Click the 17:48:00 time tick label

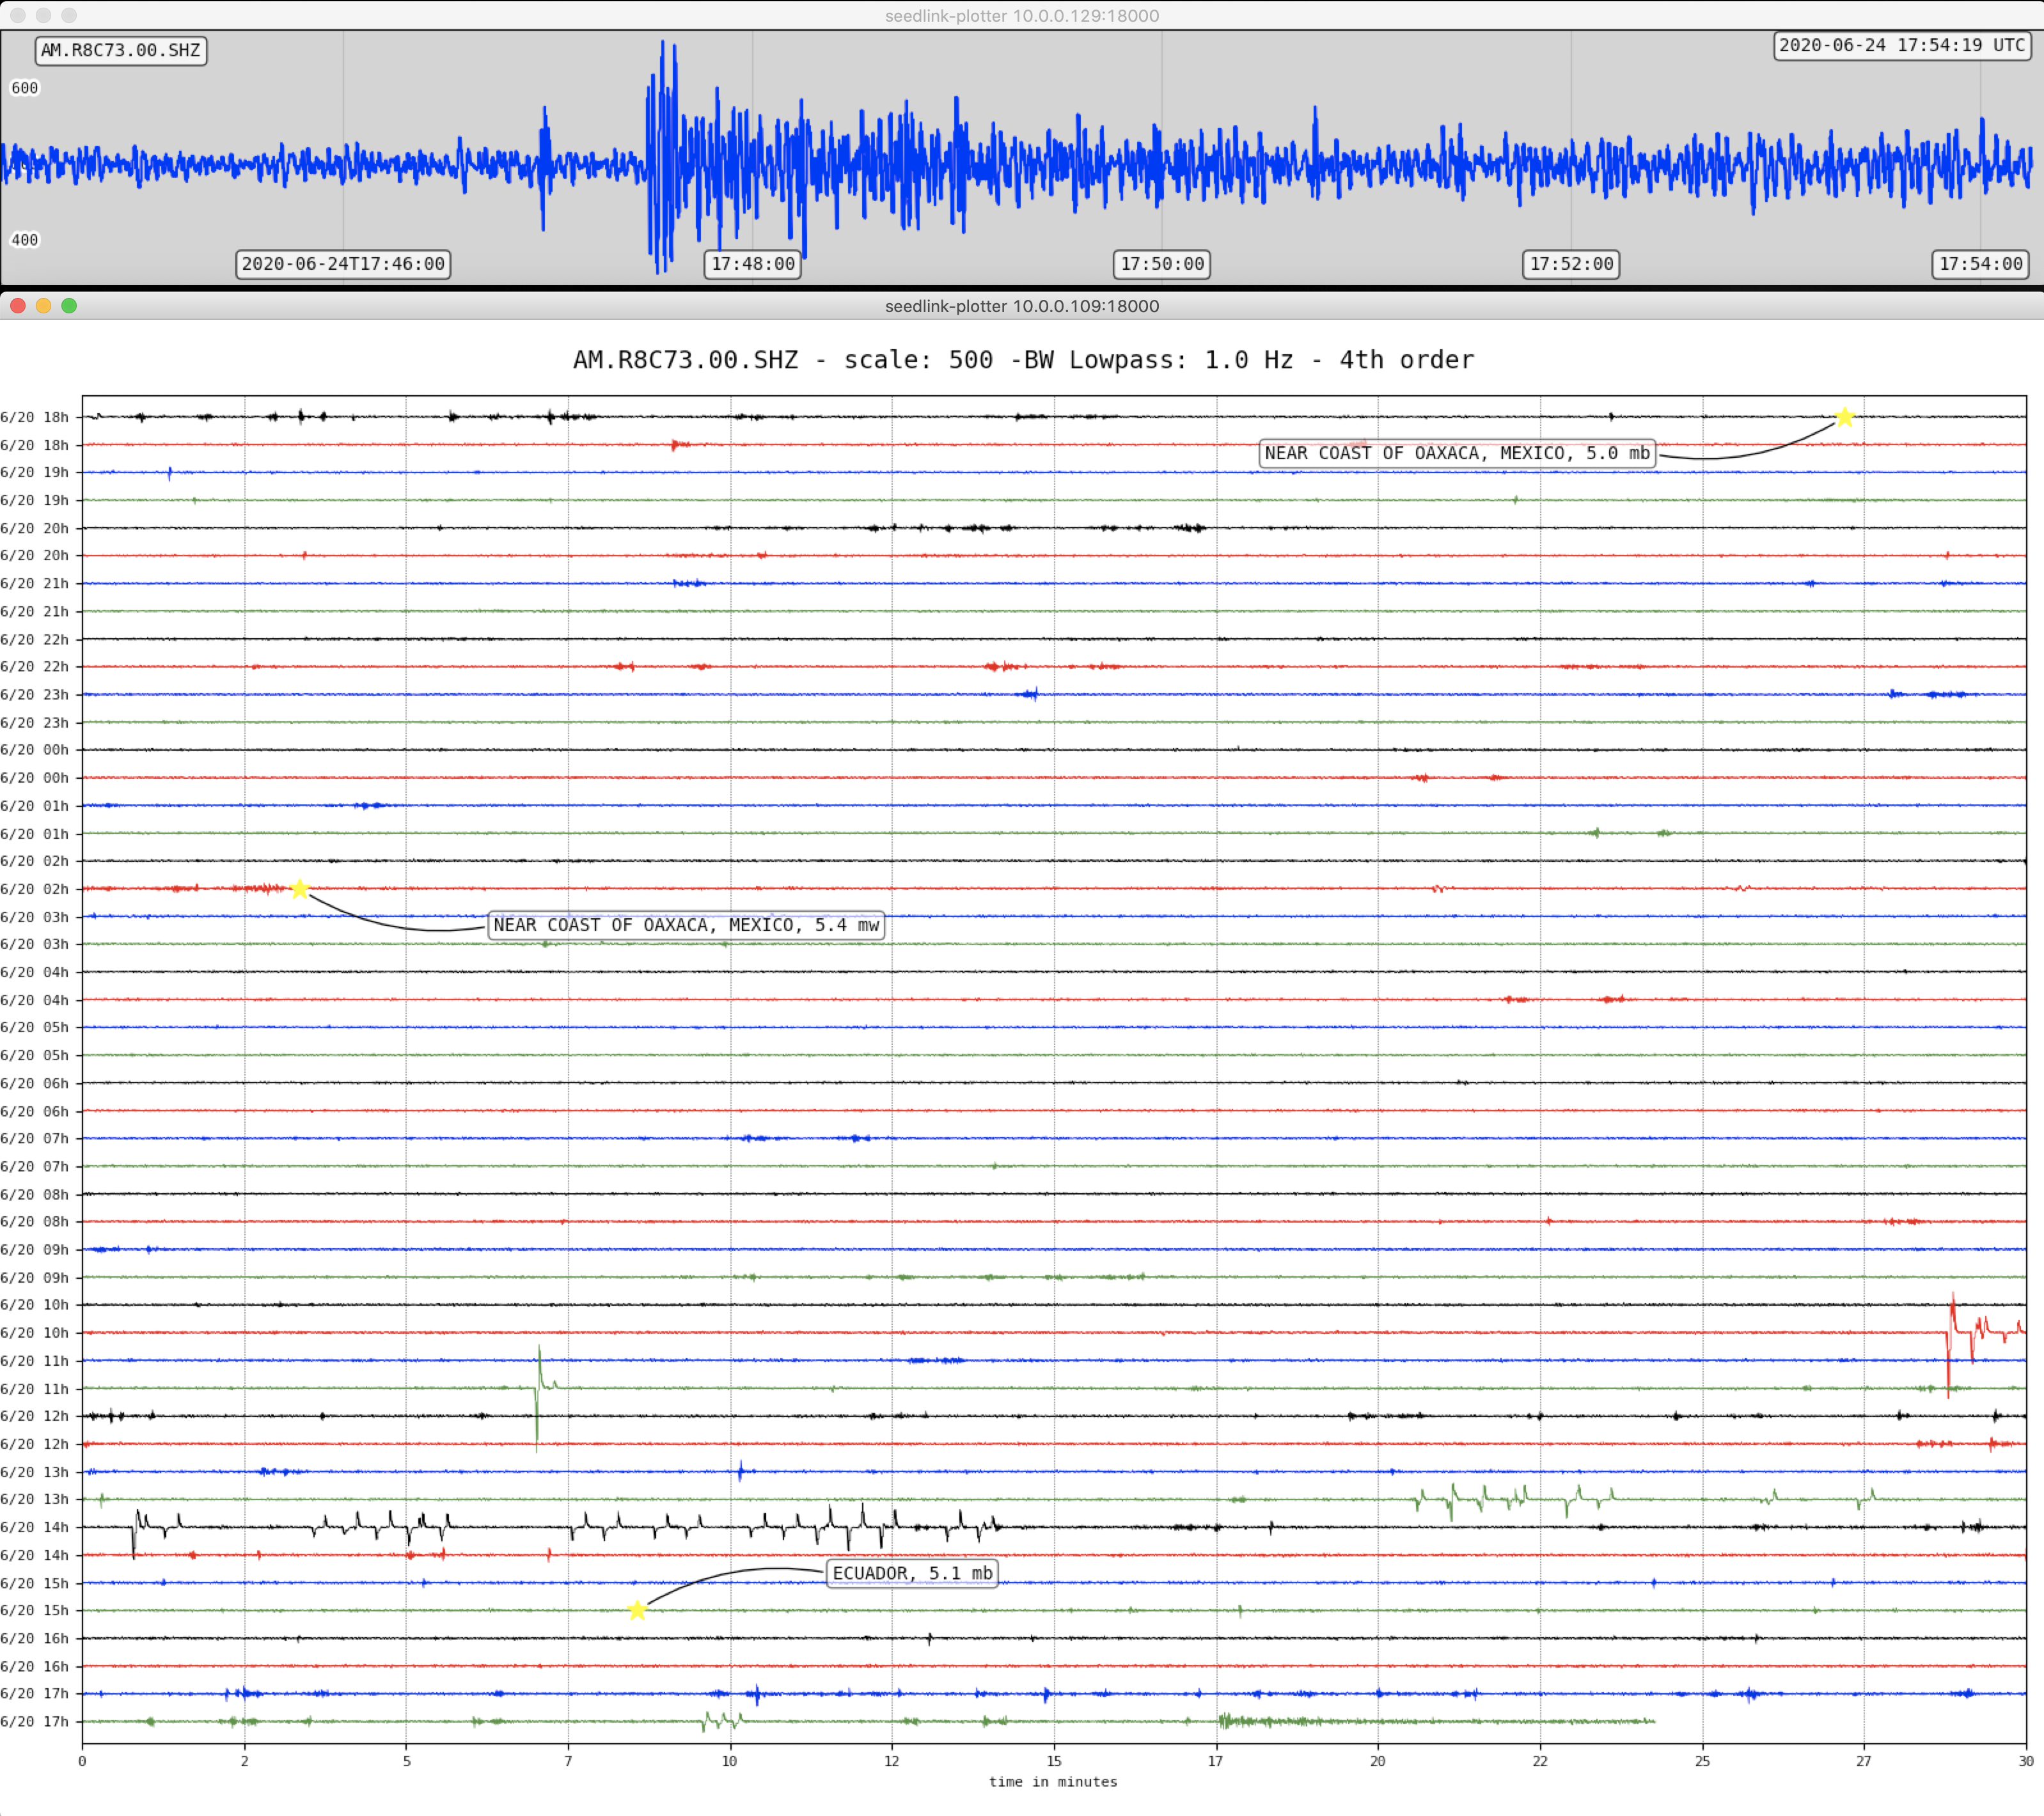(x=753, y=264)
